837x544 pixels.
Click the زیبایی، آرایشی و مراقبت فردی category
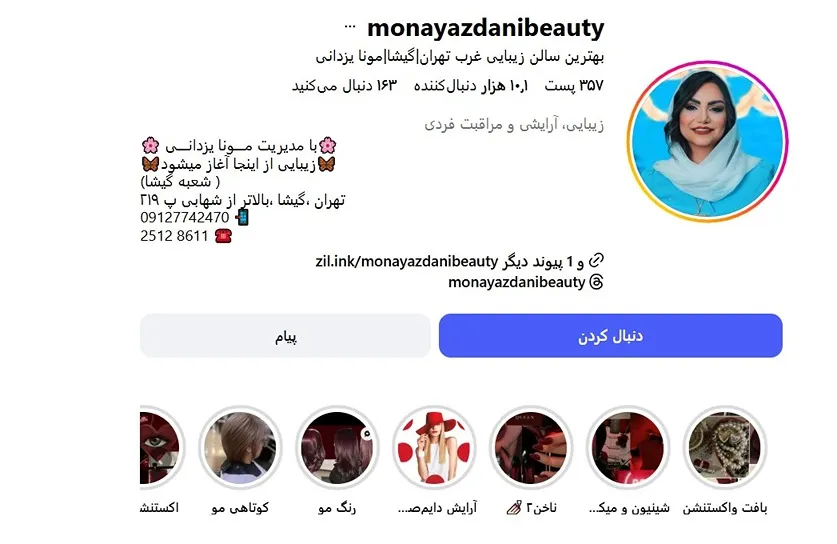pos(514,125)
